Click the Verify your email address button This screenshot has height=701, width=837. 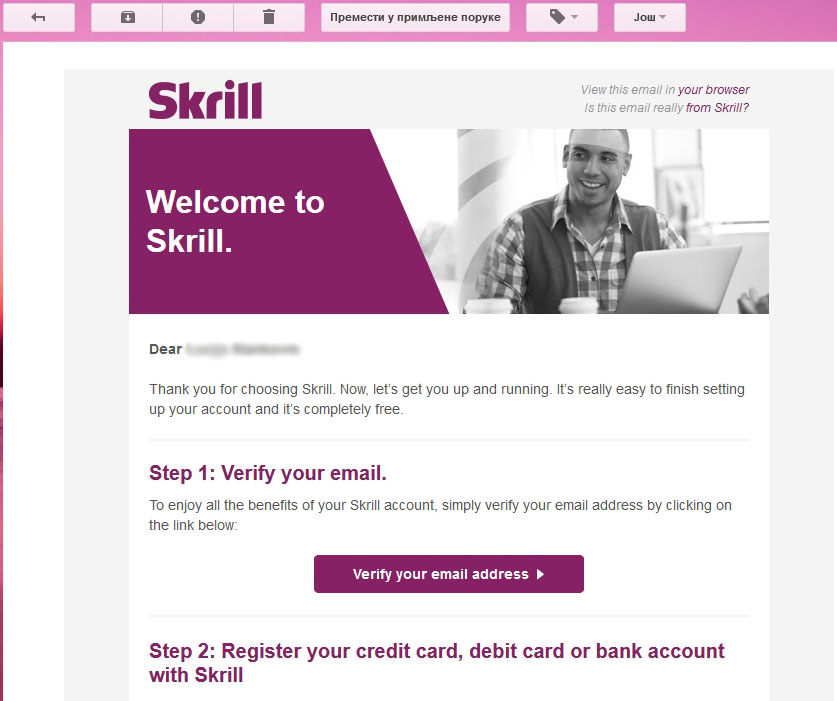coord(448,574)
